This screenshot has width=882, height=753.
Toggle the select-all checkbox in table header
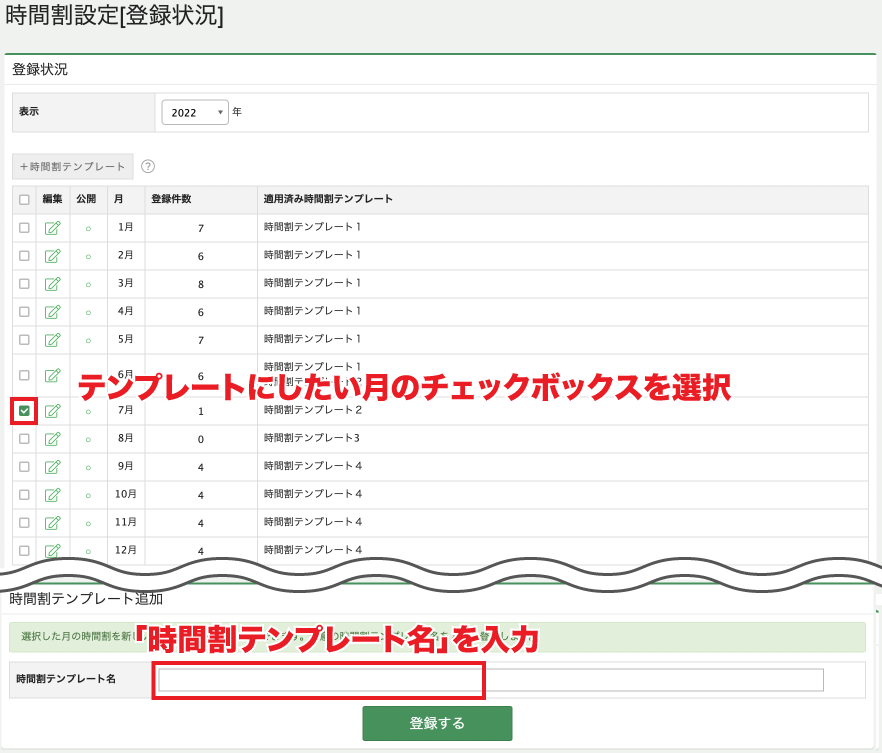pyautogui.click(x=24, y=200)
